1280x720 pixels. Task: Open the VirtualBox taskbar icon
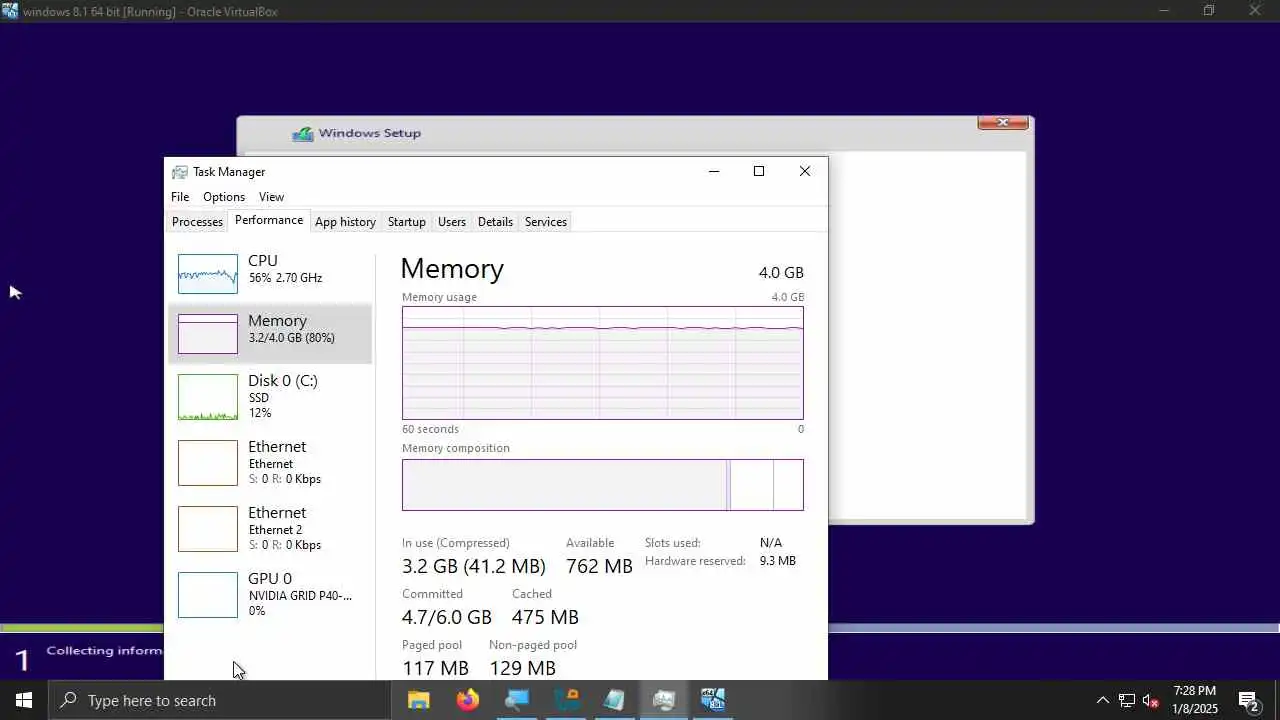(713, 700)
